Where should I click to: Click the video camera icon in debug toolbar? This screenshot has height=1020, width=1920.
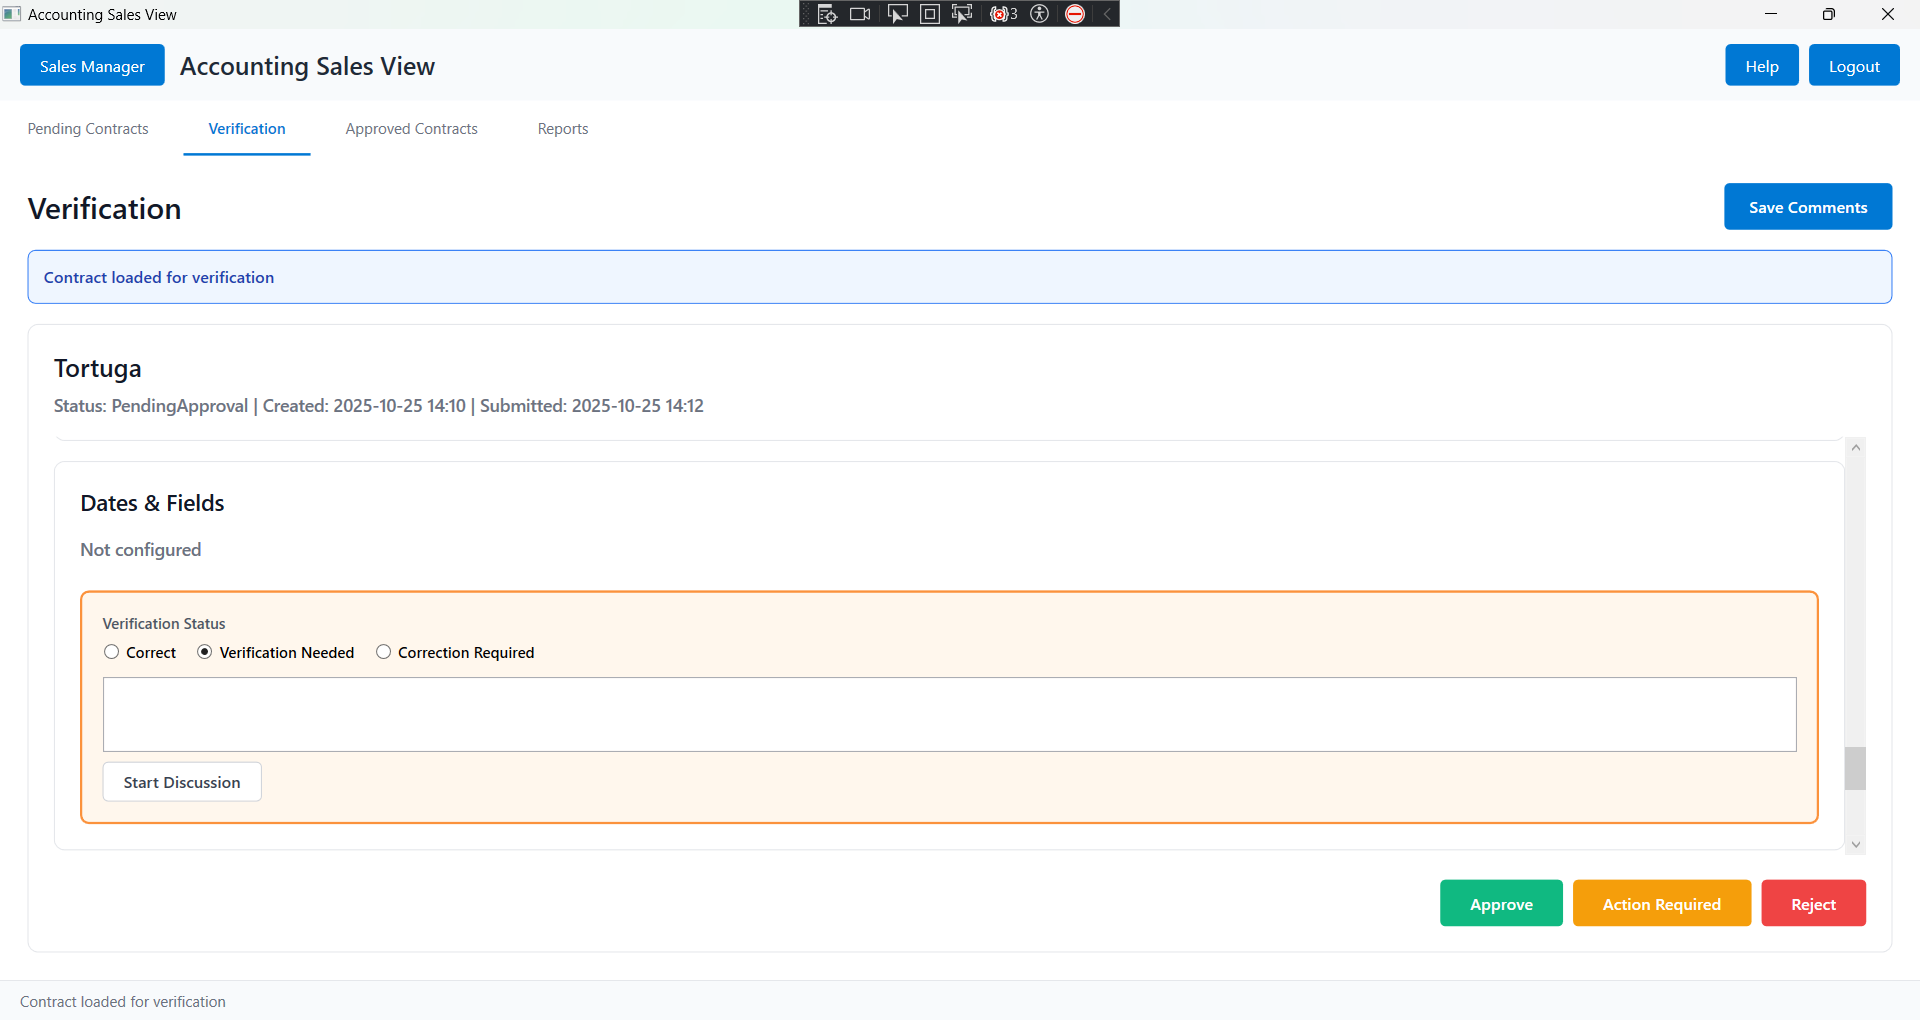click(860, 14)
